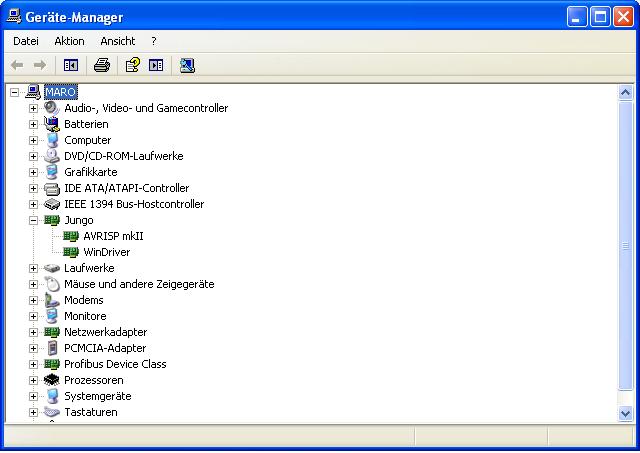
Task: Expand the Grafikkarte node
Action: [33, 172]
